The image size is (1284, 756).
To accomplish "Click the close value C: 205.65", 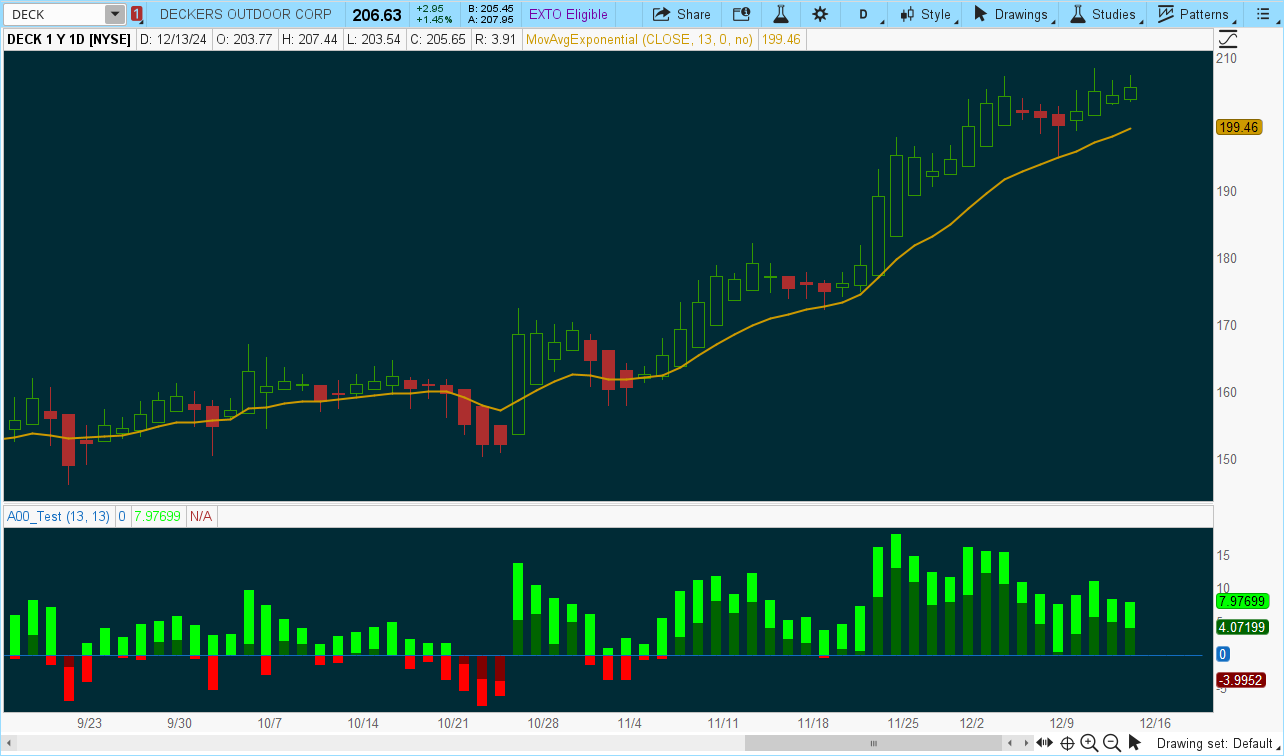I will tap(439, 39).
